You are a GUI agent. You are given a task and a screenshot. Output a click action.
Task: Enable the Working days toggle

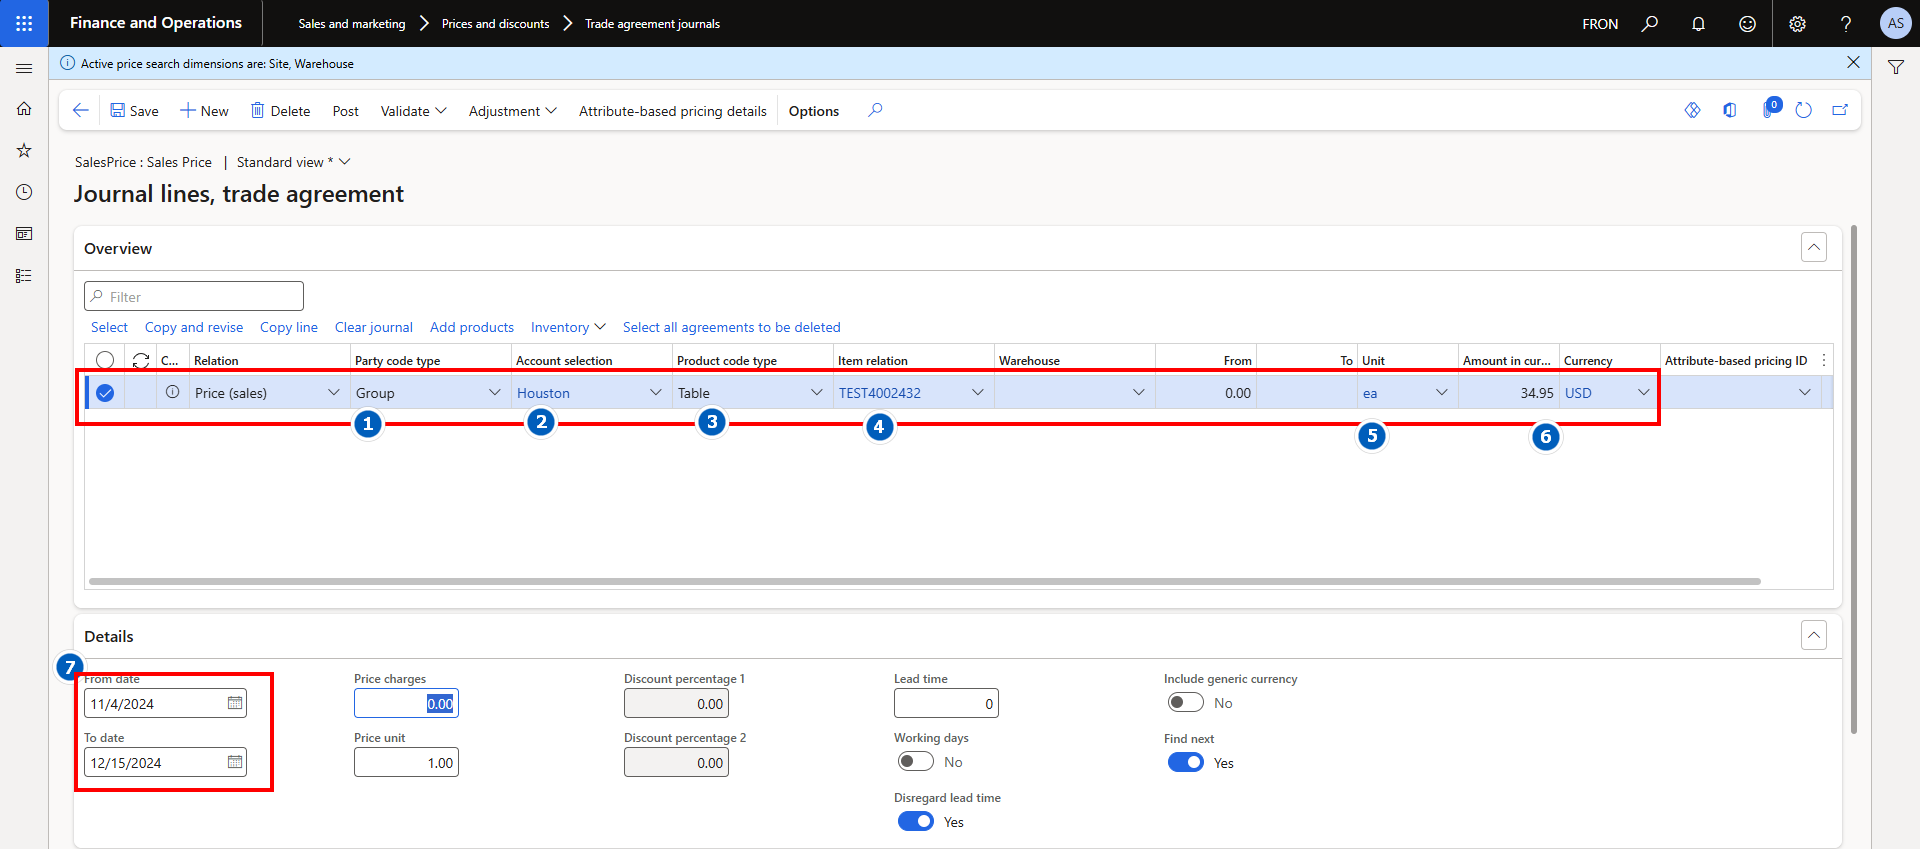click(x=915, y=762)
